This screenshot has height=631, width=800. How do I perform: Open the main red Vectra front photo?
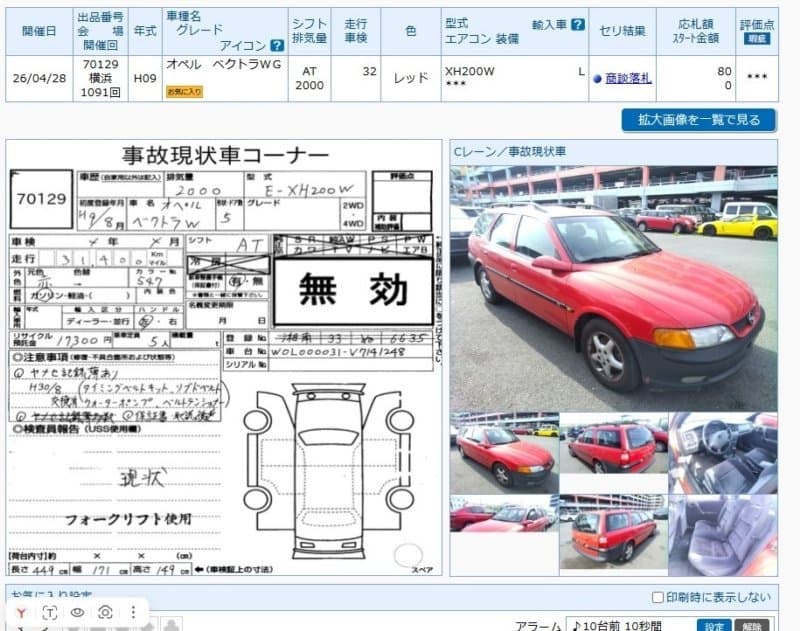(x=614, y=288)
